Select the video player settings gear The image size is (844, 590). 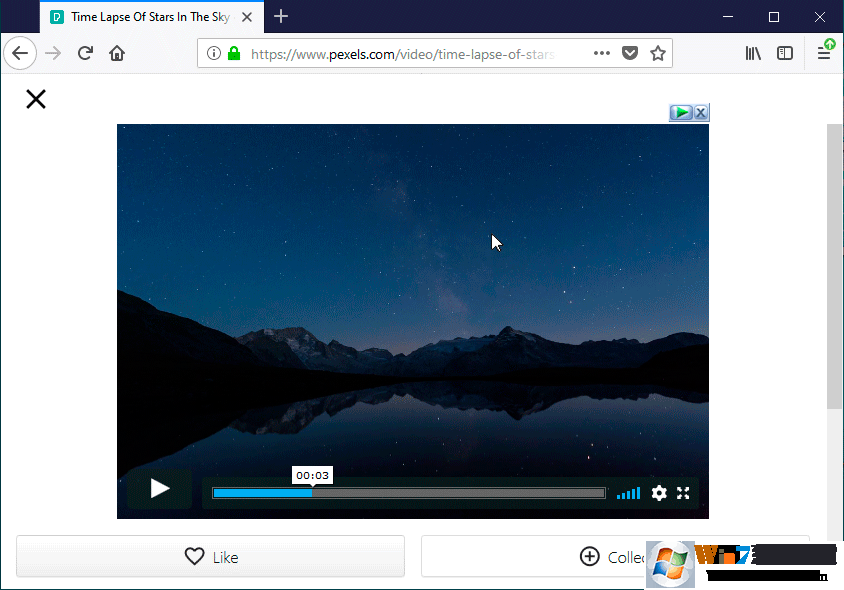tap(659, 493)
